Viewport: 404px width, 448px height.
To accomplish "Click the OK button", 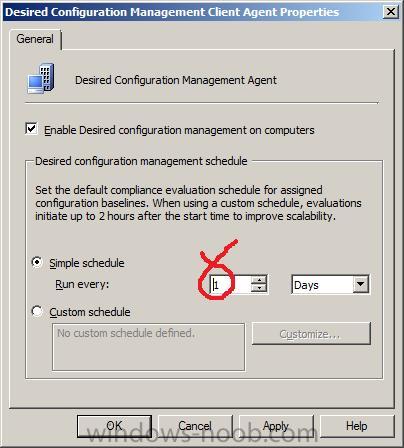I will coord(114,426).
